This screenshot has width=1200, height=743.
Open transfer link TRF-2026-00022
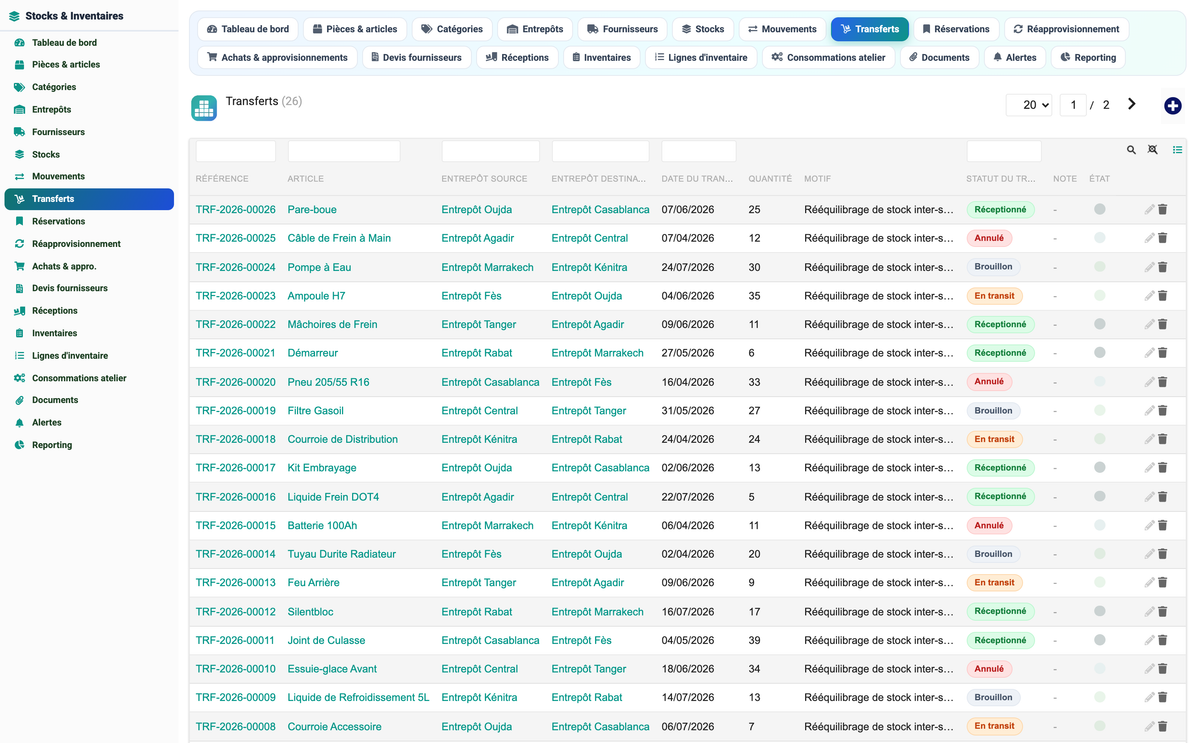tap(235, 324)
